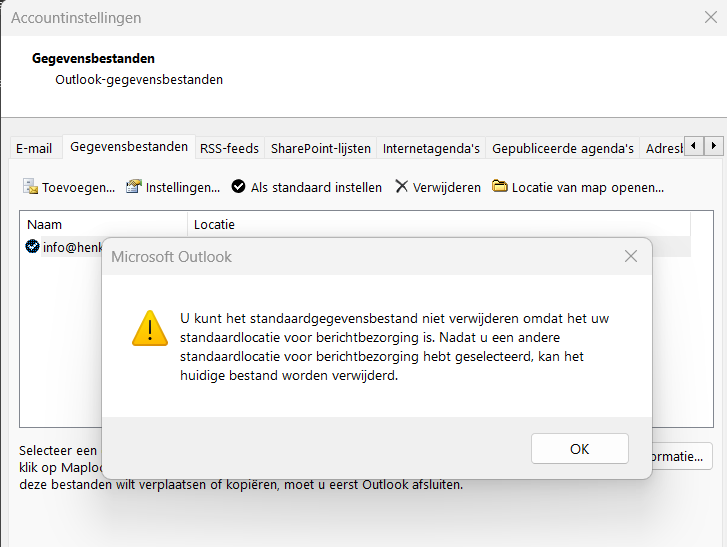727x547 pixels.
Task: Switch to the E-mail tab
Action: [34, 148]
